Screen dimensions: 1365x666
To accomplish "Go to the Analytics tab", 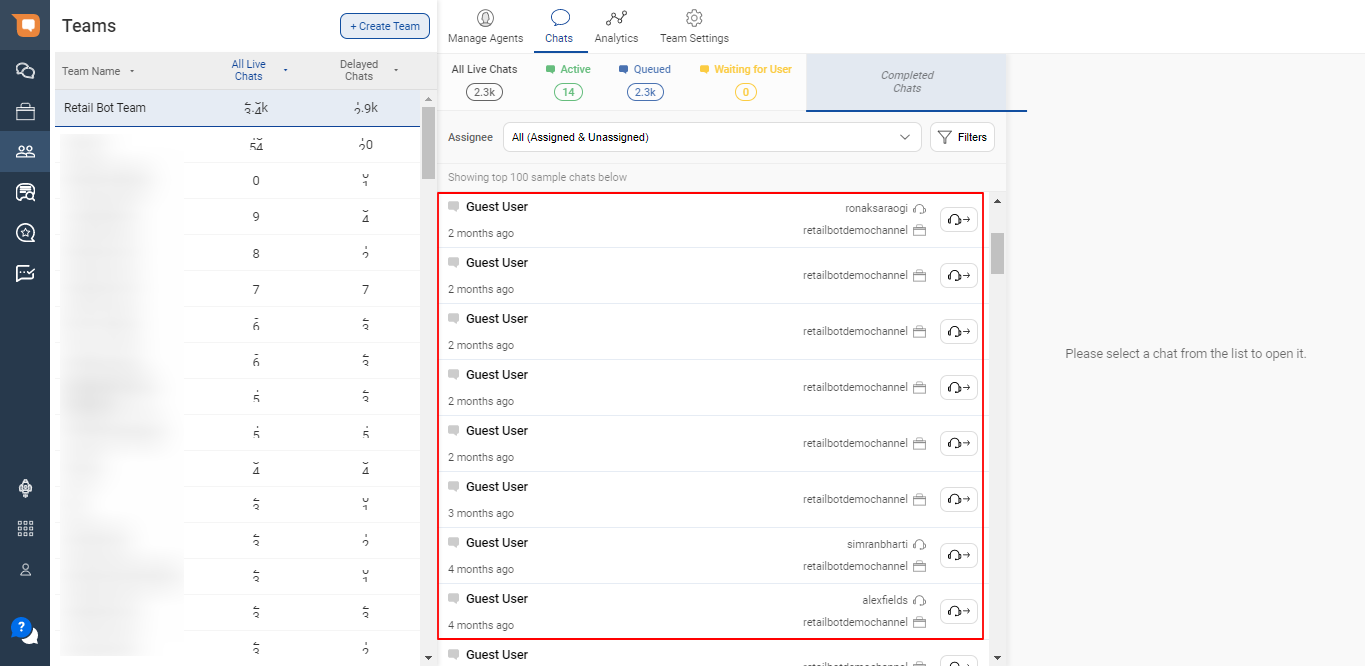I will [x=616, y=27].
